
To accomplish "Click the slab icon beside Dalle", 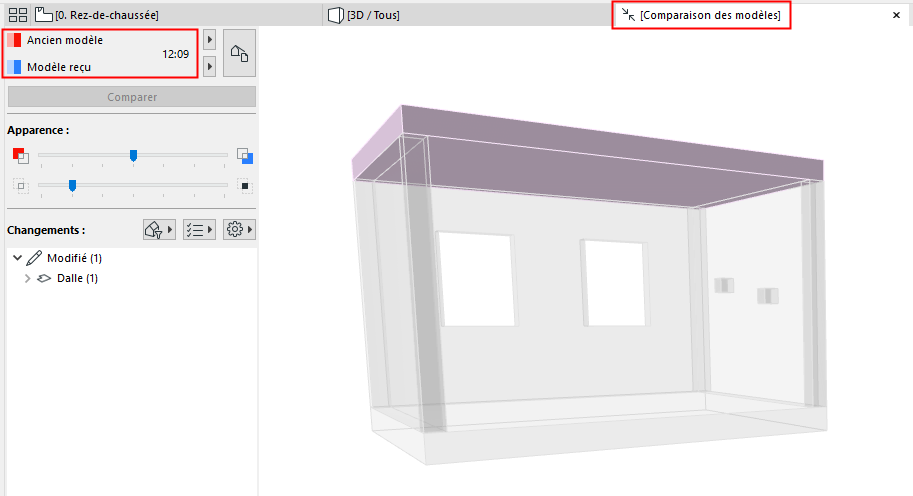I will [x=44, y=278].
